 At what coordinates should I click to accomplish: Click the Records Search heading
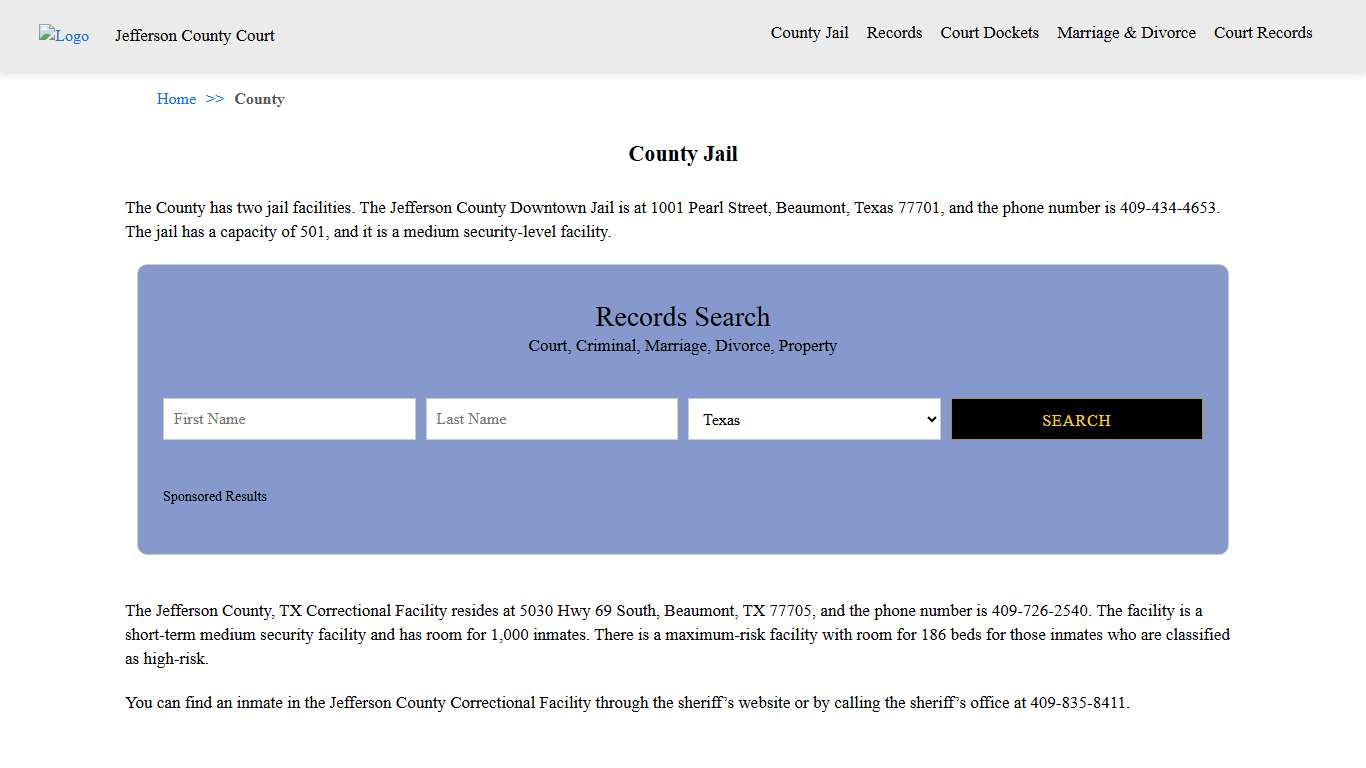683,317
